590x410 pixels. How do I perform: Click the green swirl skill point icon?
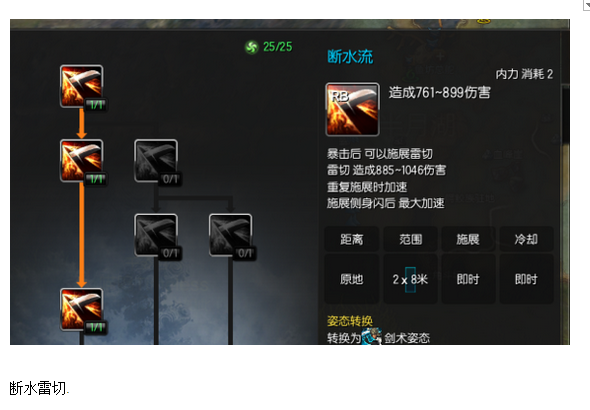tap(252, 47)
